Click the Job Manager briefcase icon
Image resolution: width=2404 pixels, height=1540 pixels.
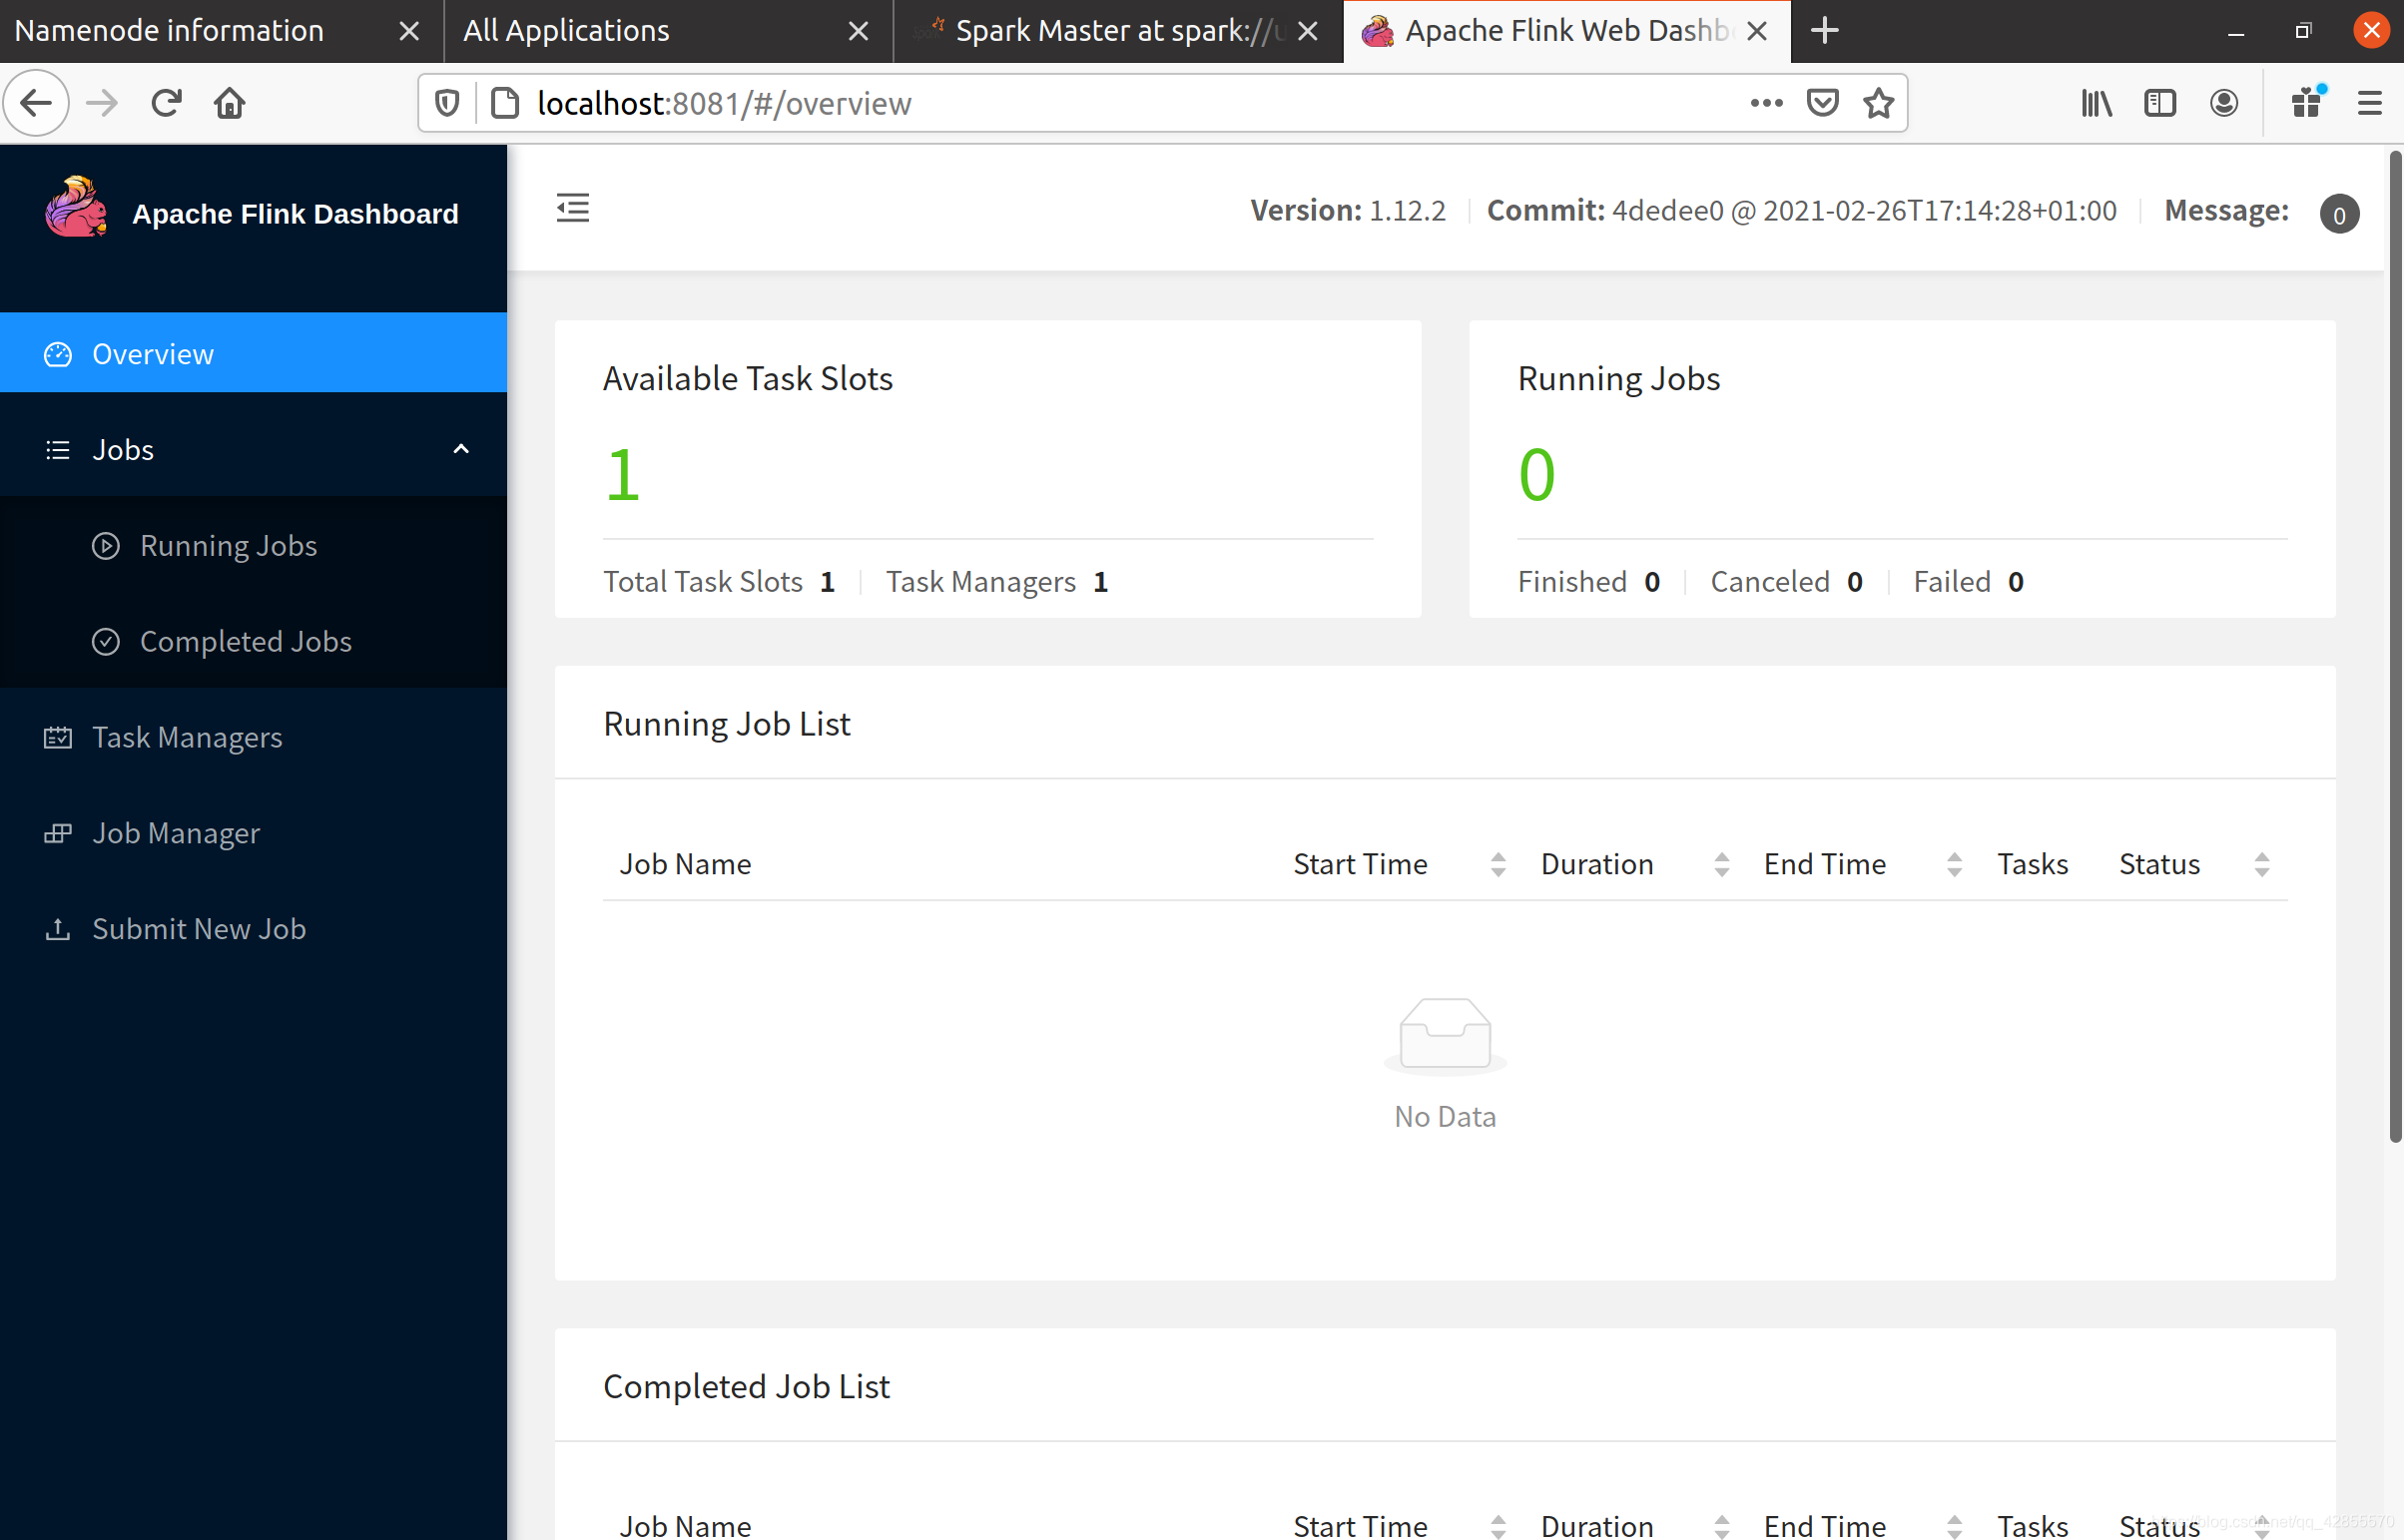(x=56, y=834)
